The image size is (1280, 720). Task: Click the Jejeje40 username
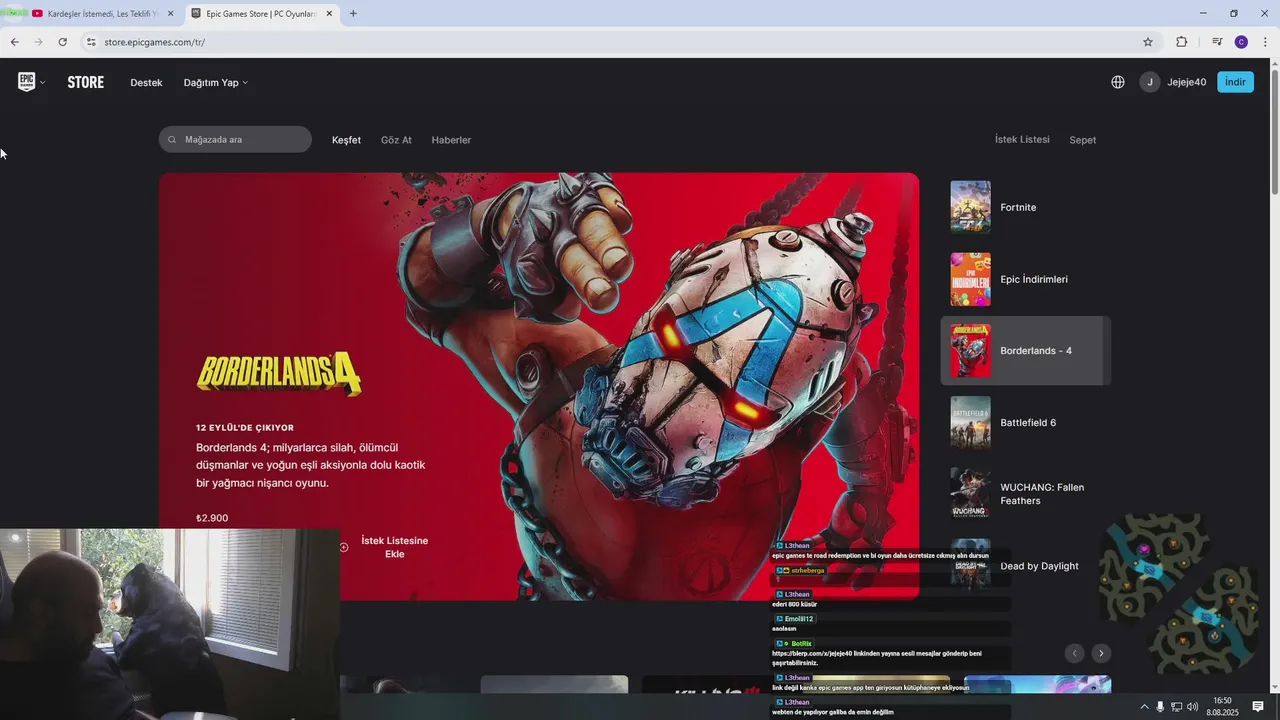1187,83
